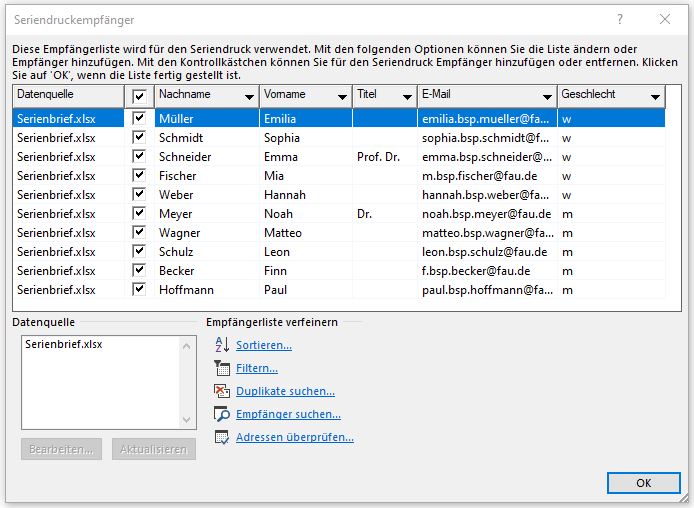Toggle the select-all checkbox in header
This screenshot has width=694, height=508.
coord(139,95)
